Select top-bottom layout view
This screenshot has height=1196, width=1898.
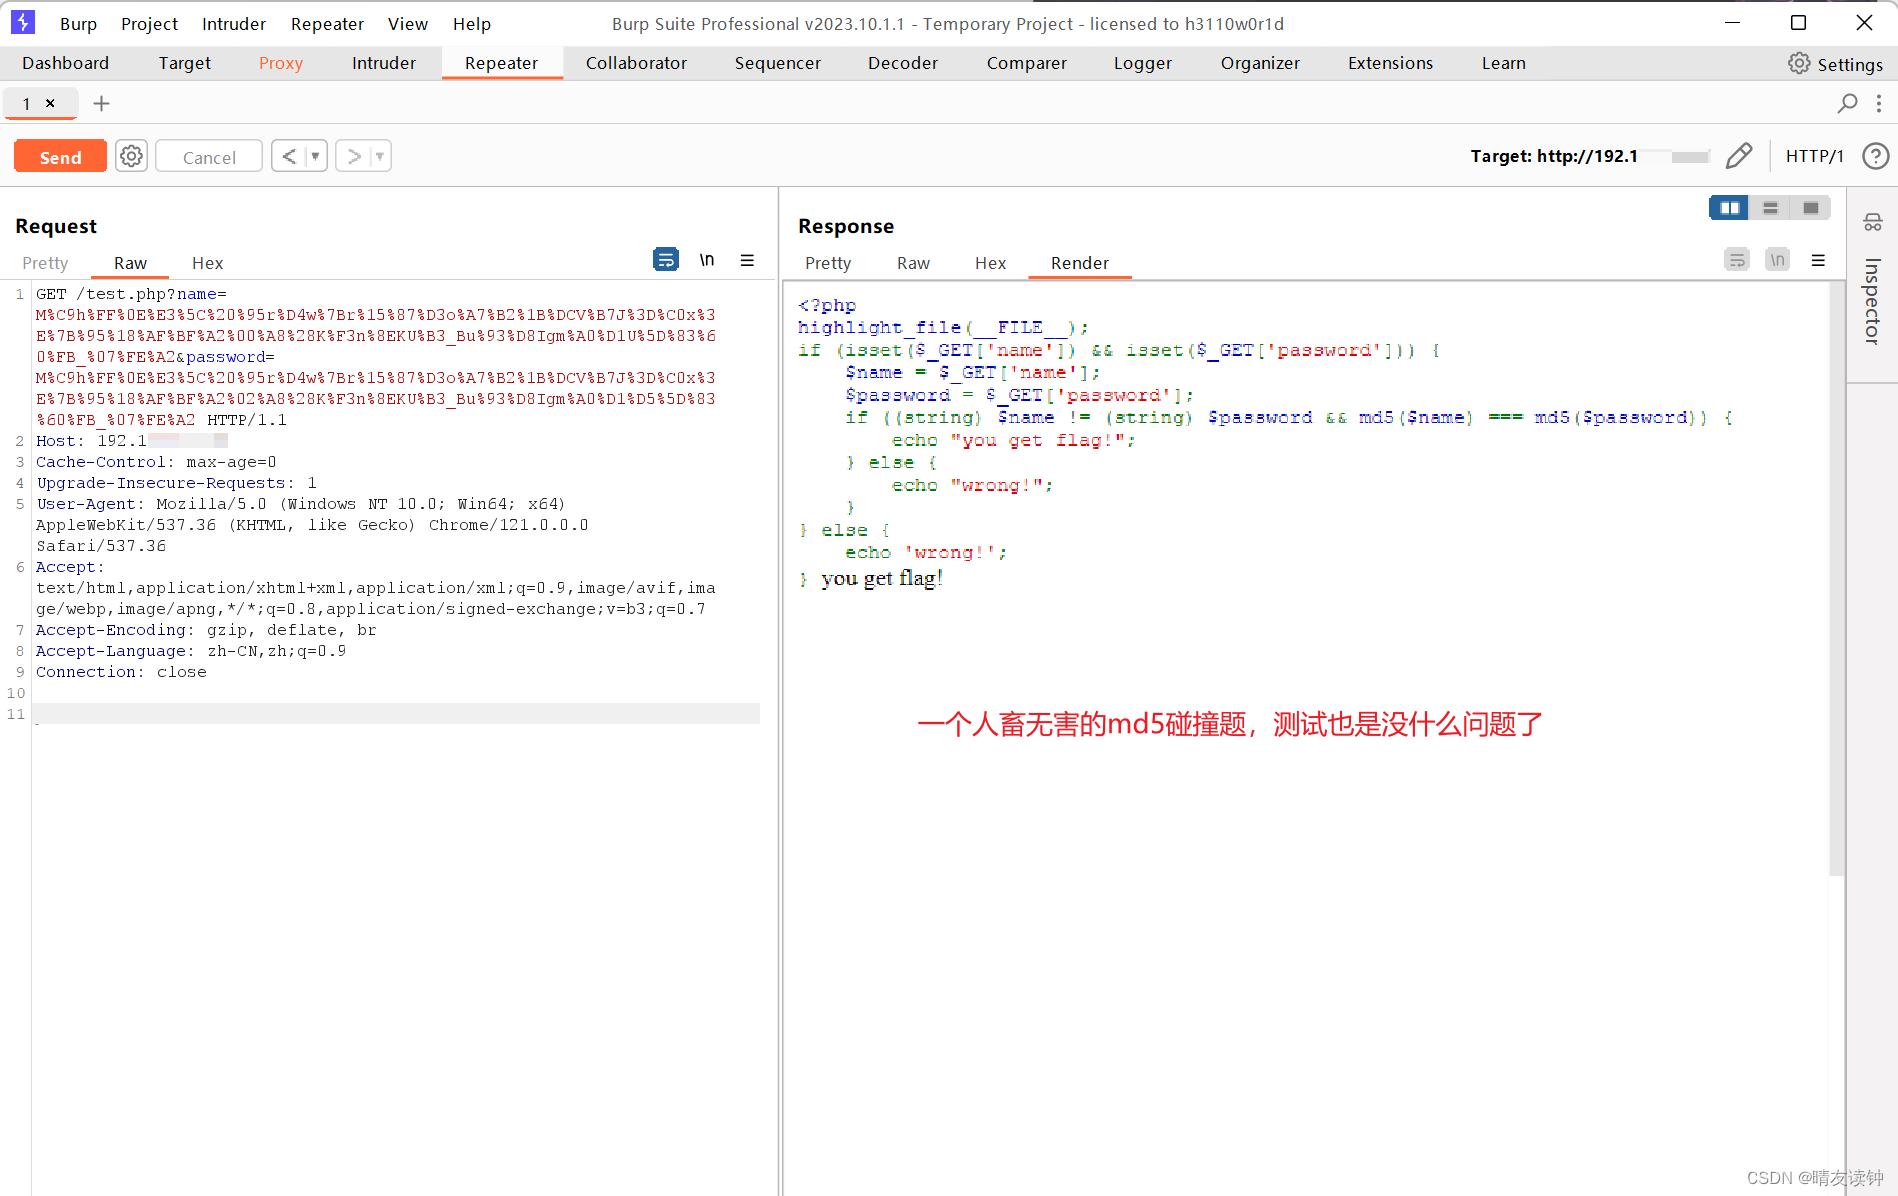1770,208
